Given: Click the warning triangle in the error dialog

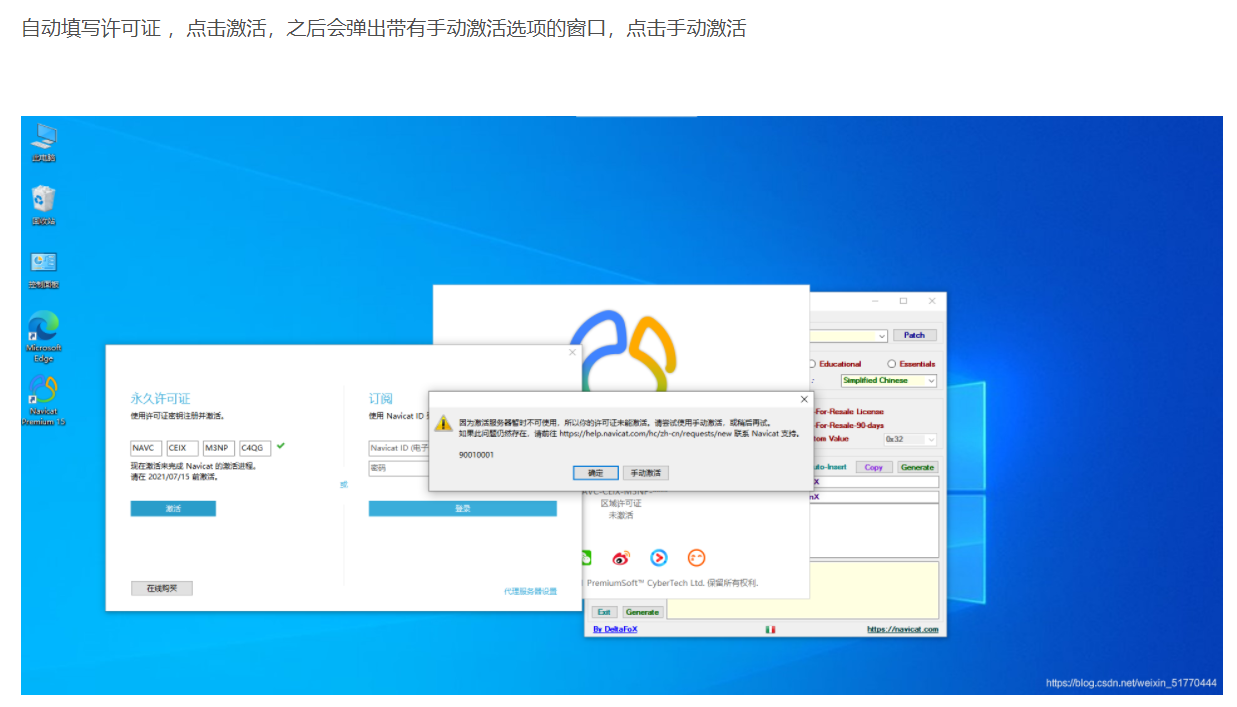Looking at the screenshot, I should coord(444,423).
